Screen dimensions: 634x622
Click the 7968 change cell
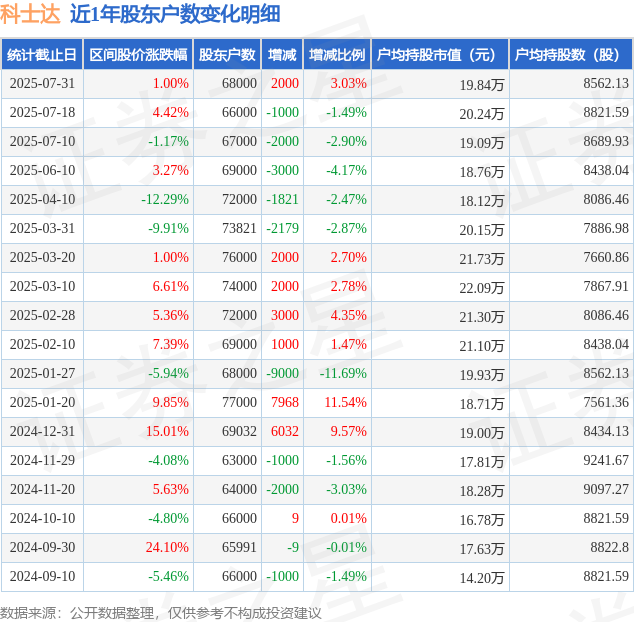[x=285, y=402]
